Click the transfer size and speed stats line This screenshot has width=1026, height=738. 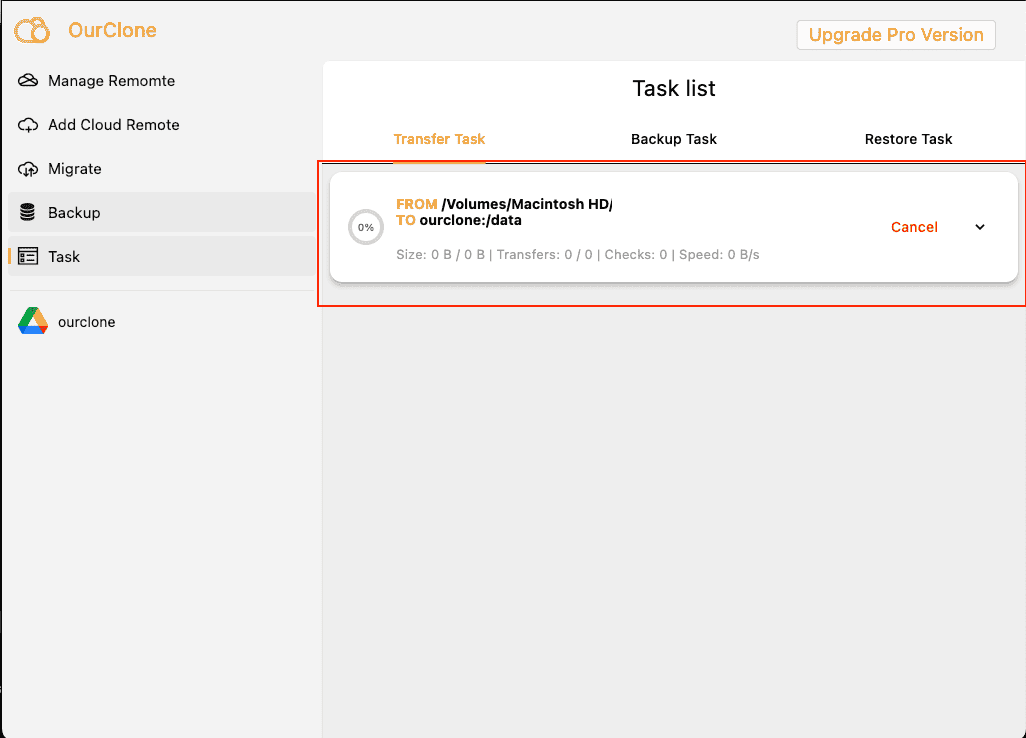[578, 255]
